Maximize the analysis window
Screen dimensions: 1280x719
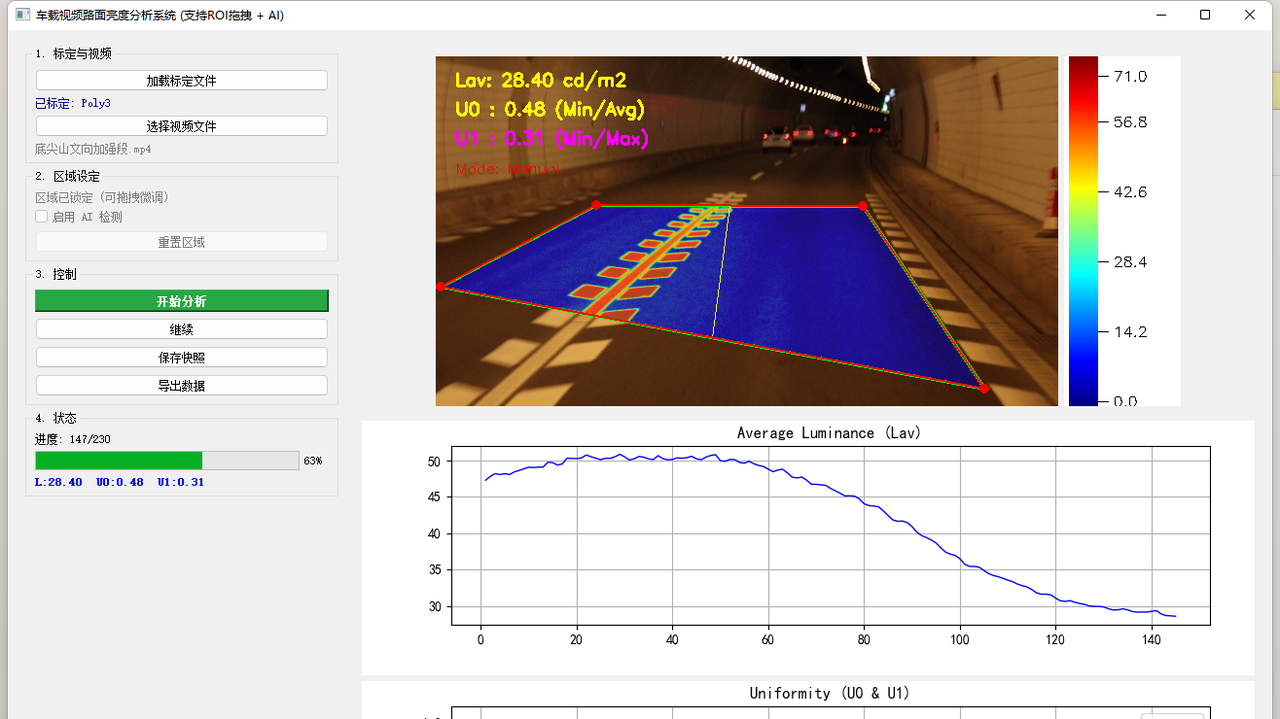click(x=1205, y=15)
